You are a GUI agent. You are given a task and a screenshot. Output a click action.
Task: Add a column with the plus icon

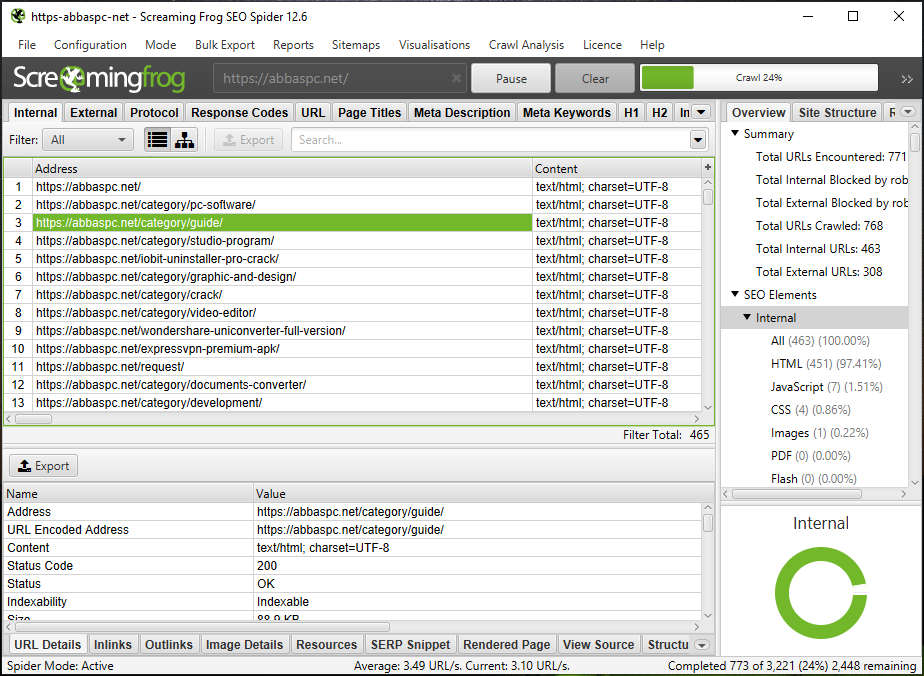pyautogui.click(x=708, y=167)
